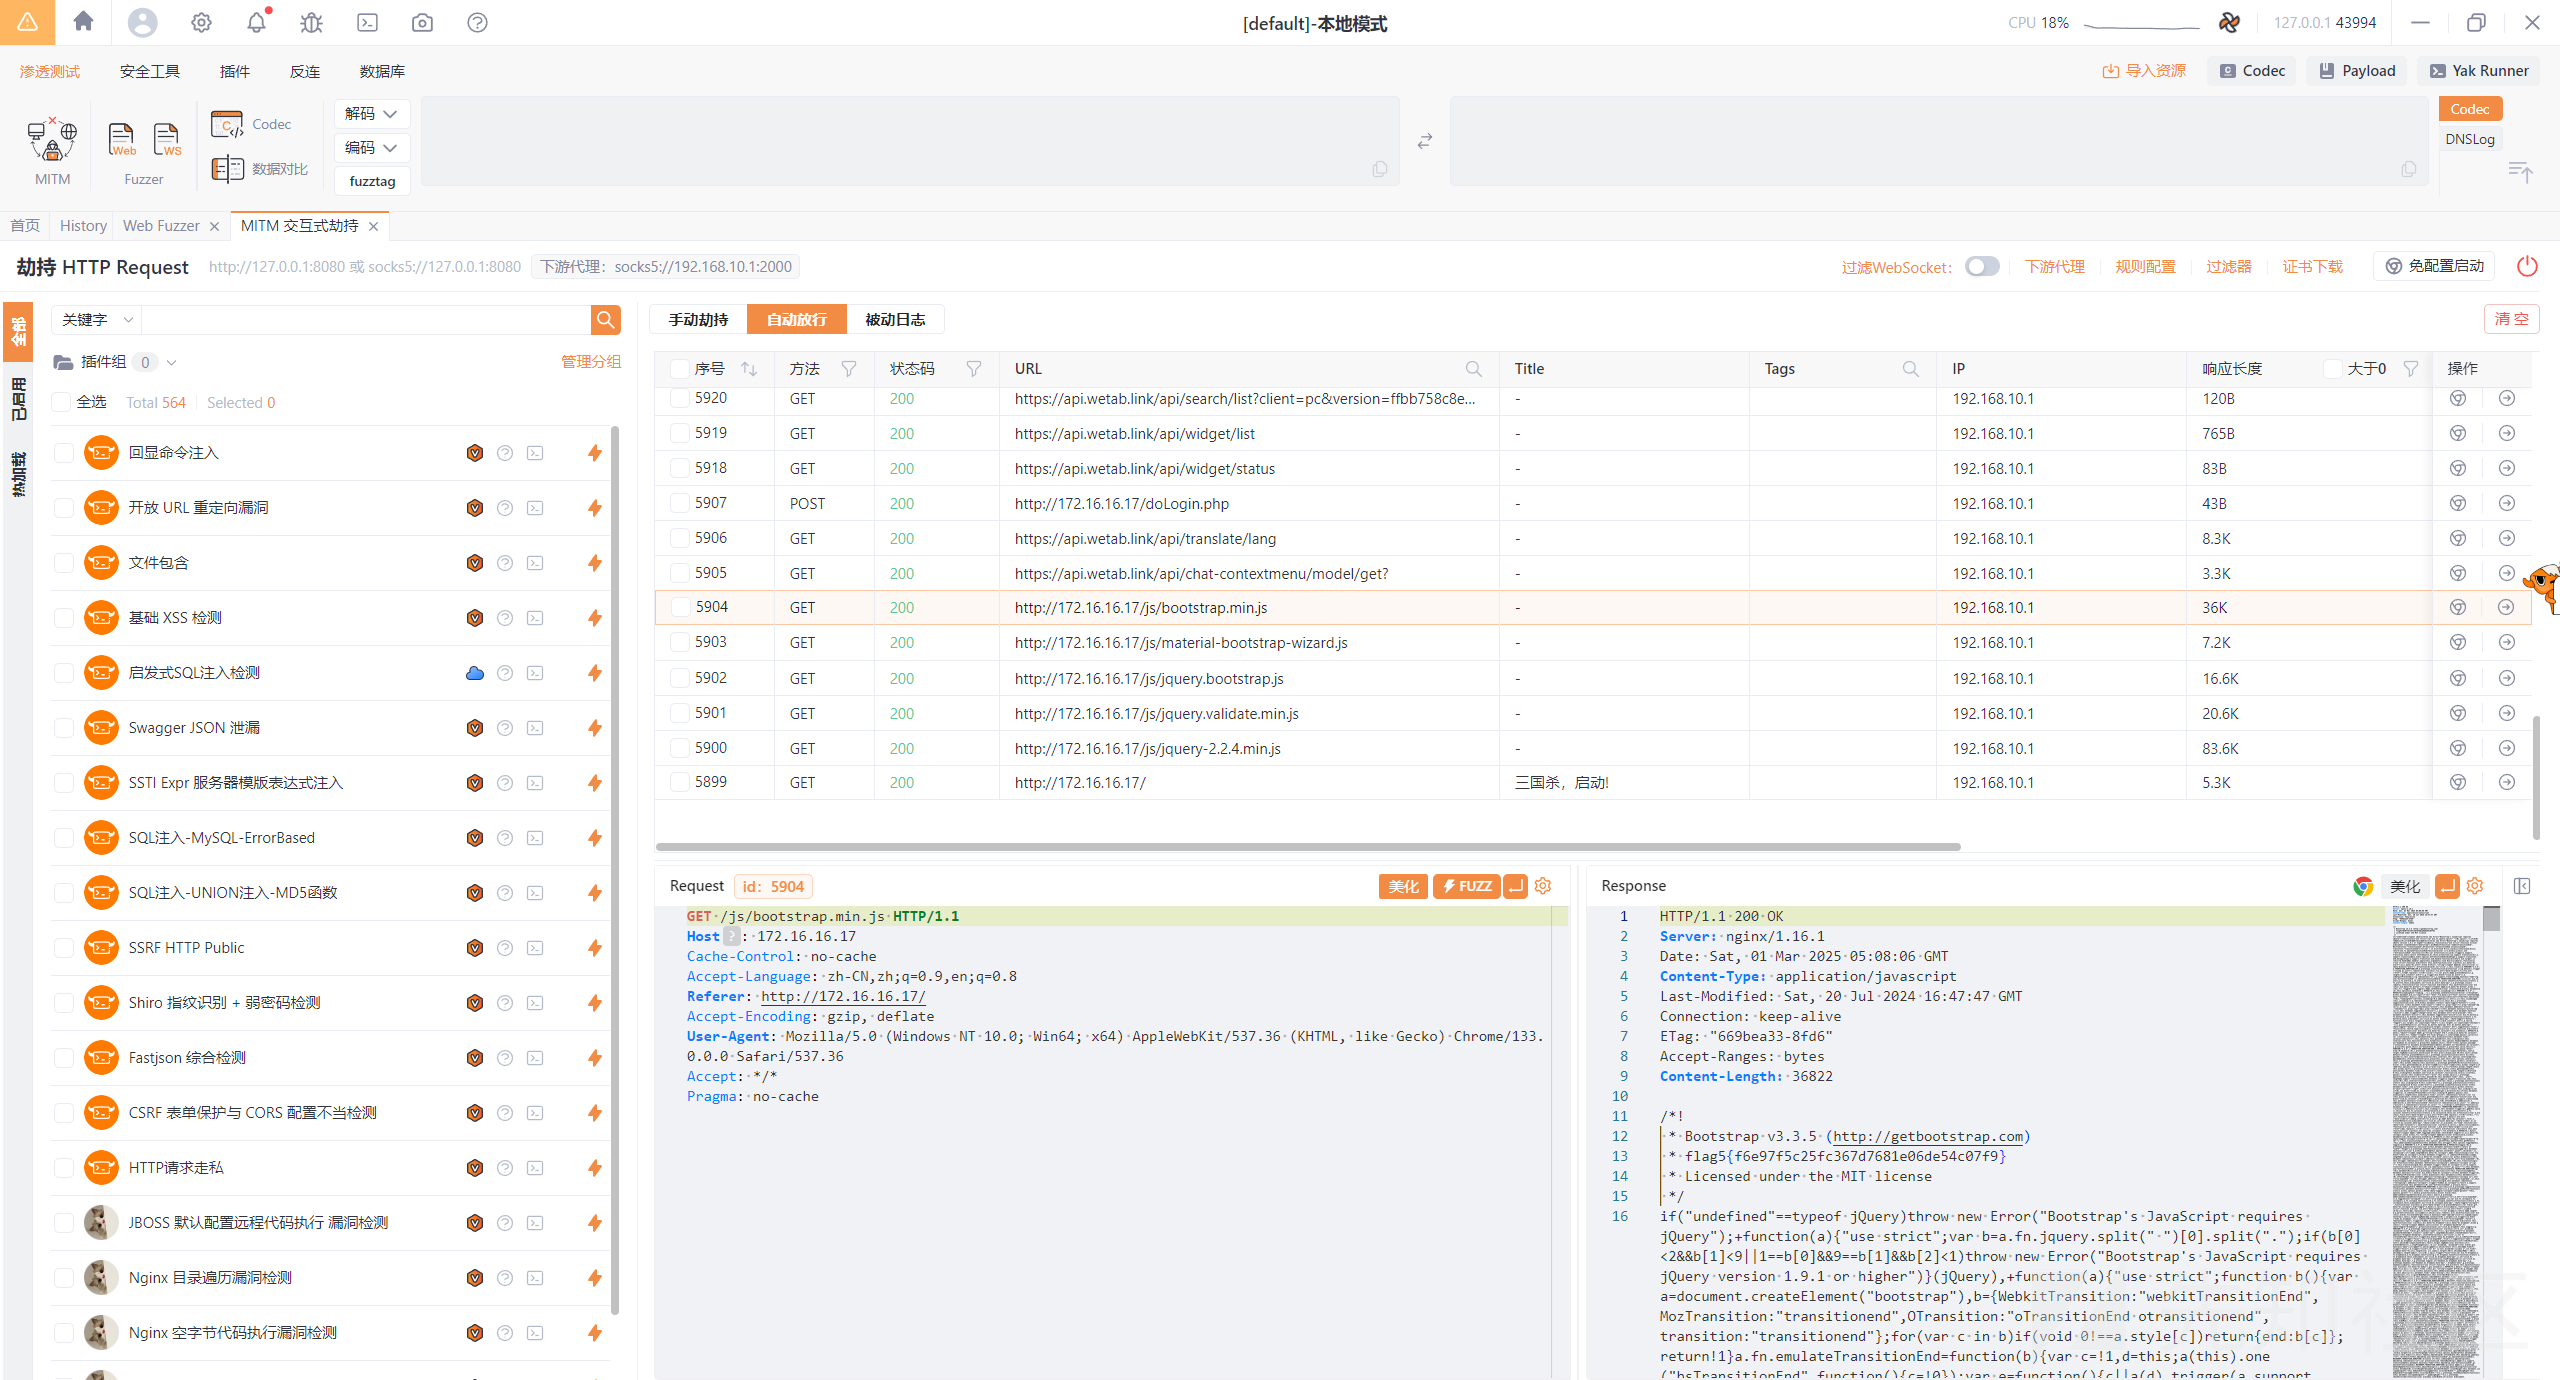The width and height of the screenshot is (2560, 1380).
Task: Click the codec input text area
Action: point(910,141)
